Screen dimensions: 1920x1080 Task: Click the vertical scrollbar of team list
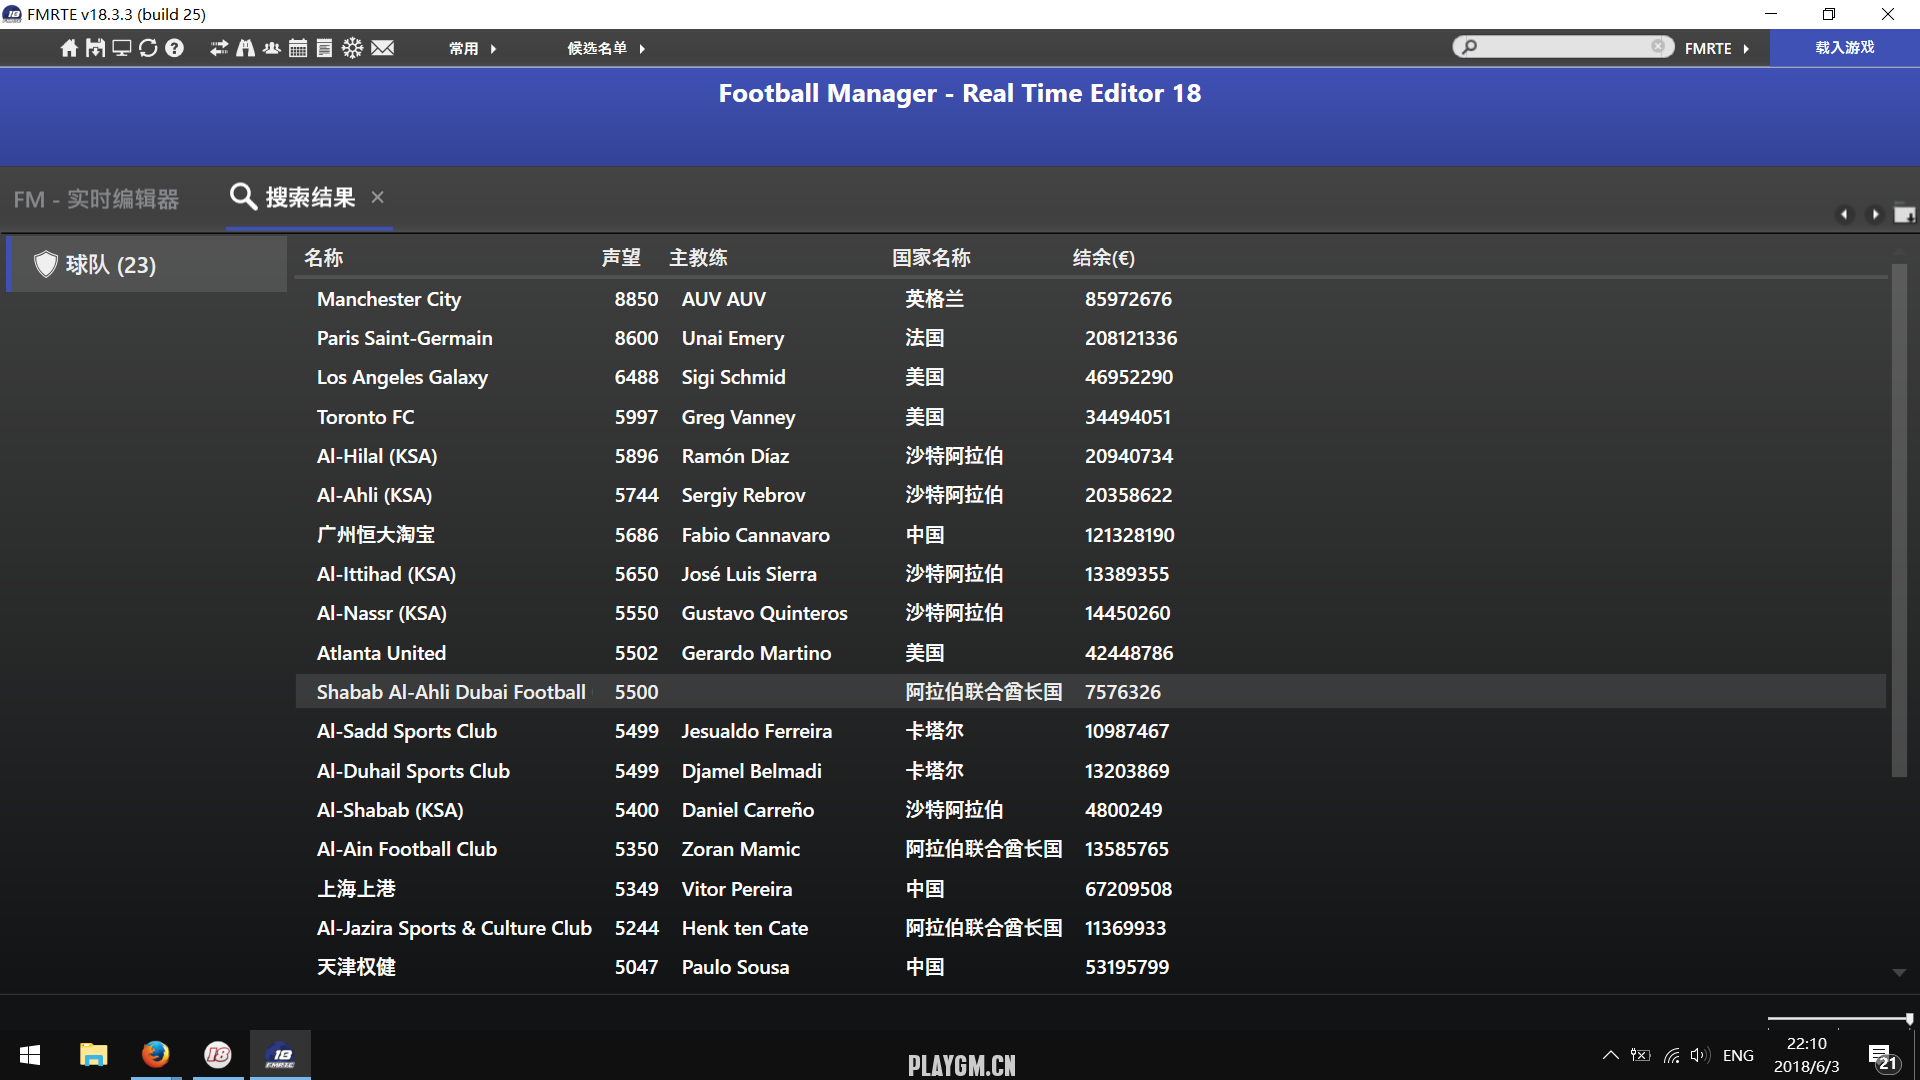click(x=1899, y=520)
